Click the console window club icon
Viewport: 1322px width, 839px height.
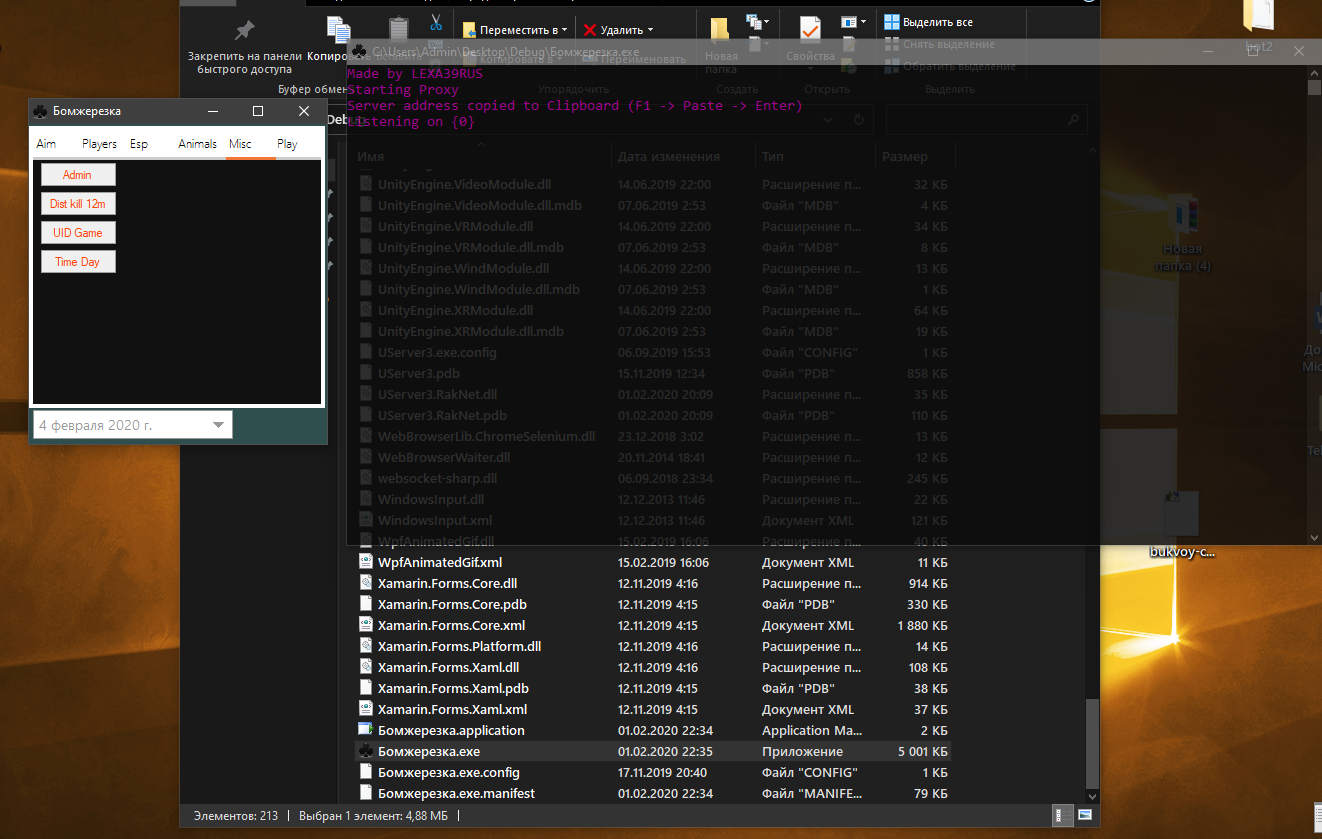(359, 50)
